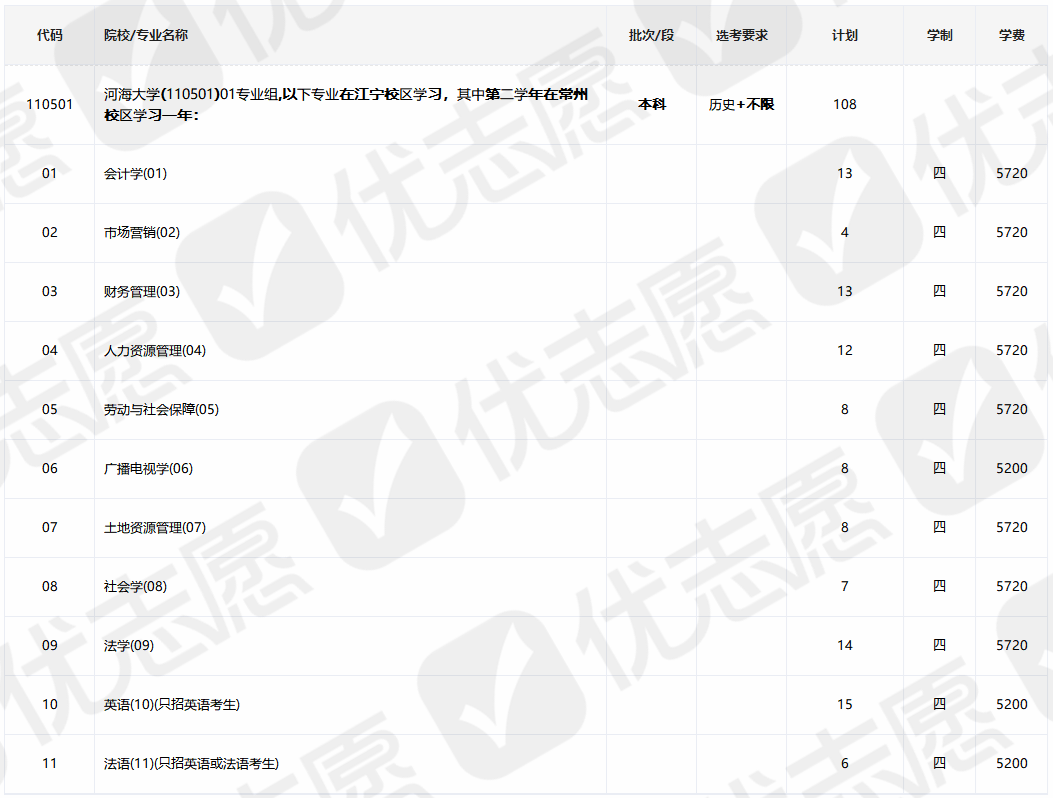
Task: Click the 学费 column header
Action: tap(1011, 35)
